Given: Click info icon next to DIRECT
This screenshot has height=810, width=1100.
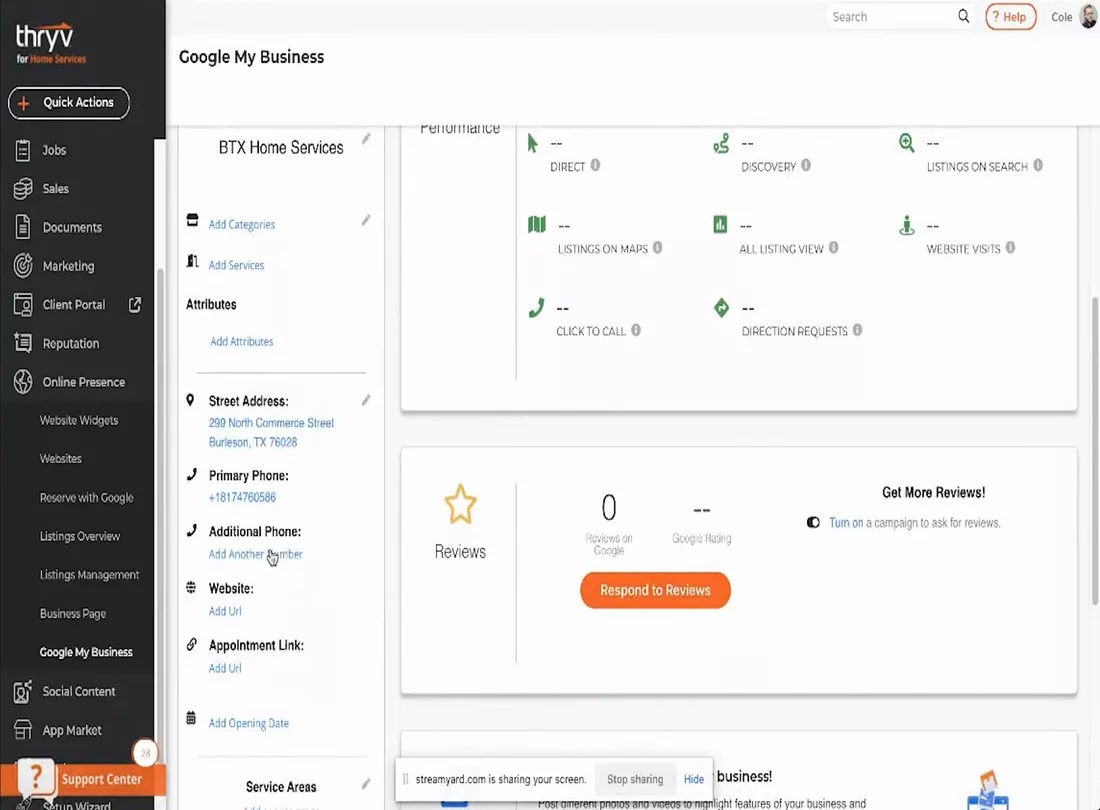Looking at the screenshot, I should coord(595,166).
